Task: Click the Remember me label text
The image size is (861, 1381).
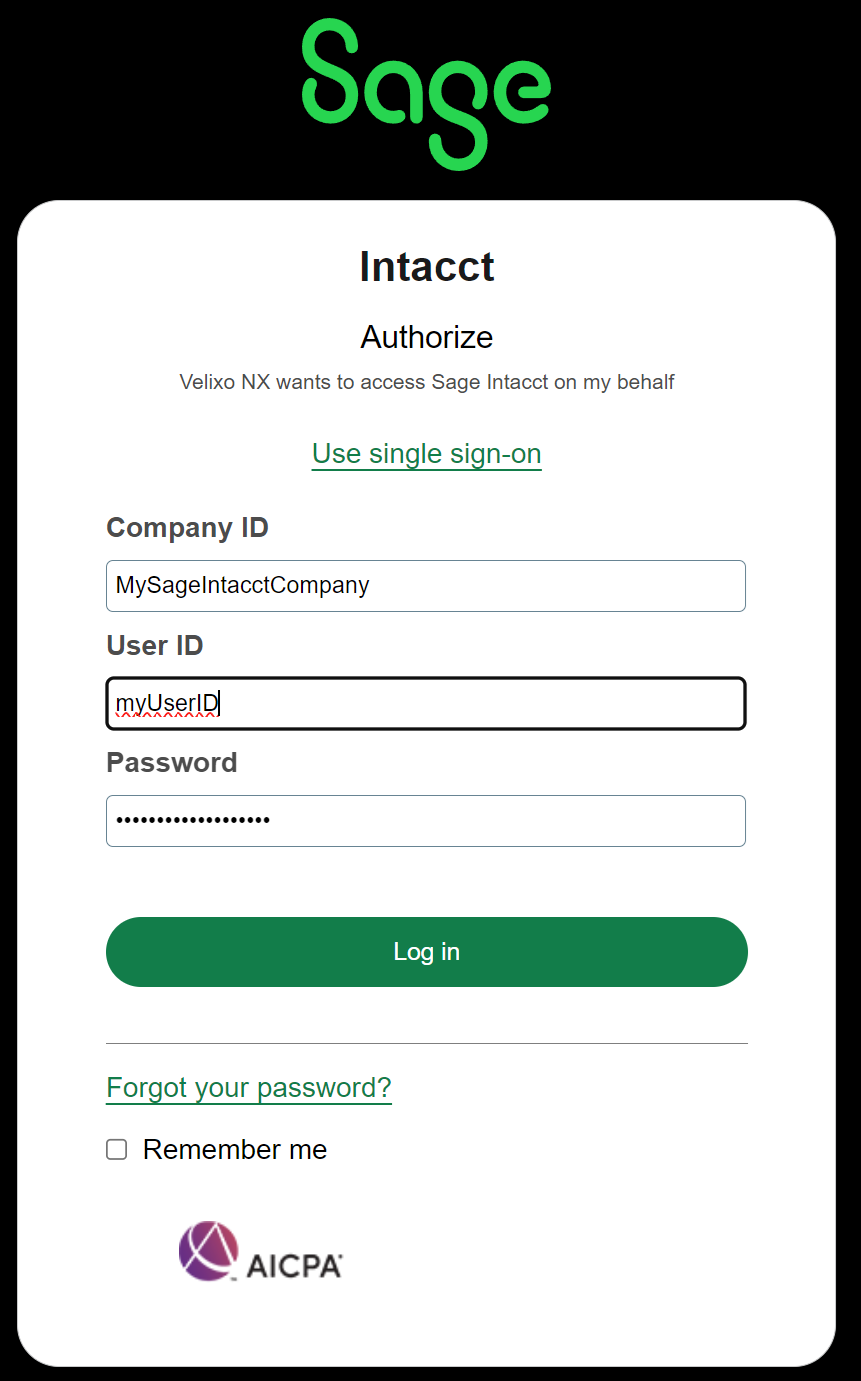Action: pos(235,1150)
